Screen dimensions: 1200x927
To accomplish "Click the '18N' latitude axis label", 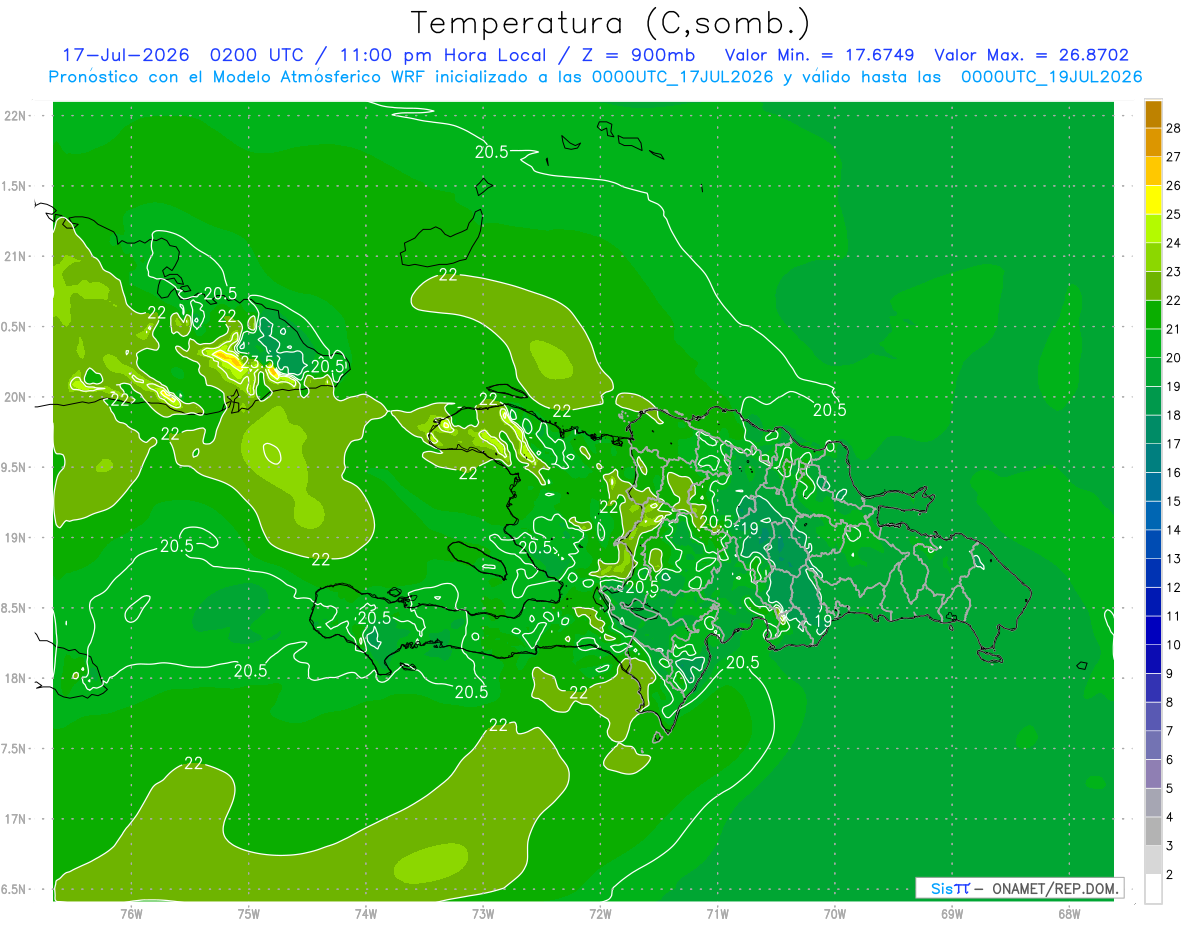I will [x=15, y=678].
